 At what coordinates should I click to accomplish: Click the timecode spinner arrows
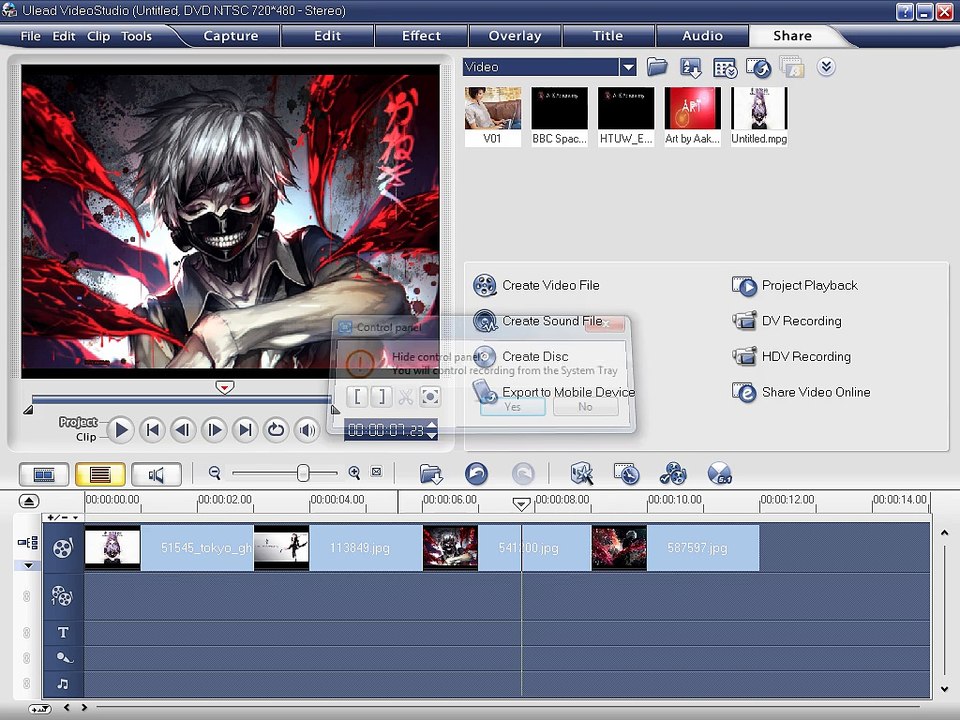432,429
